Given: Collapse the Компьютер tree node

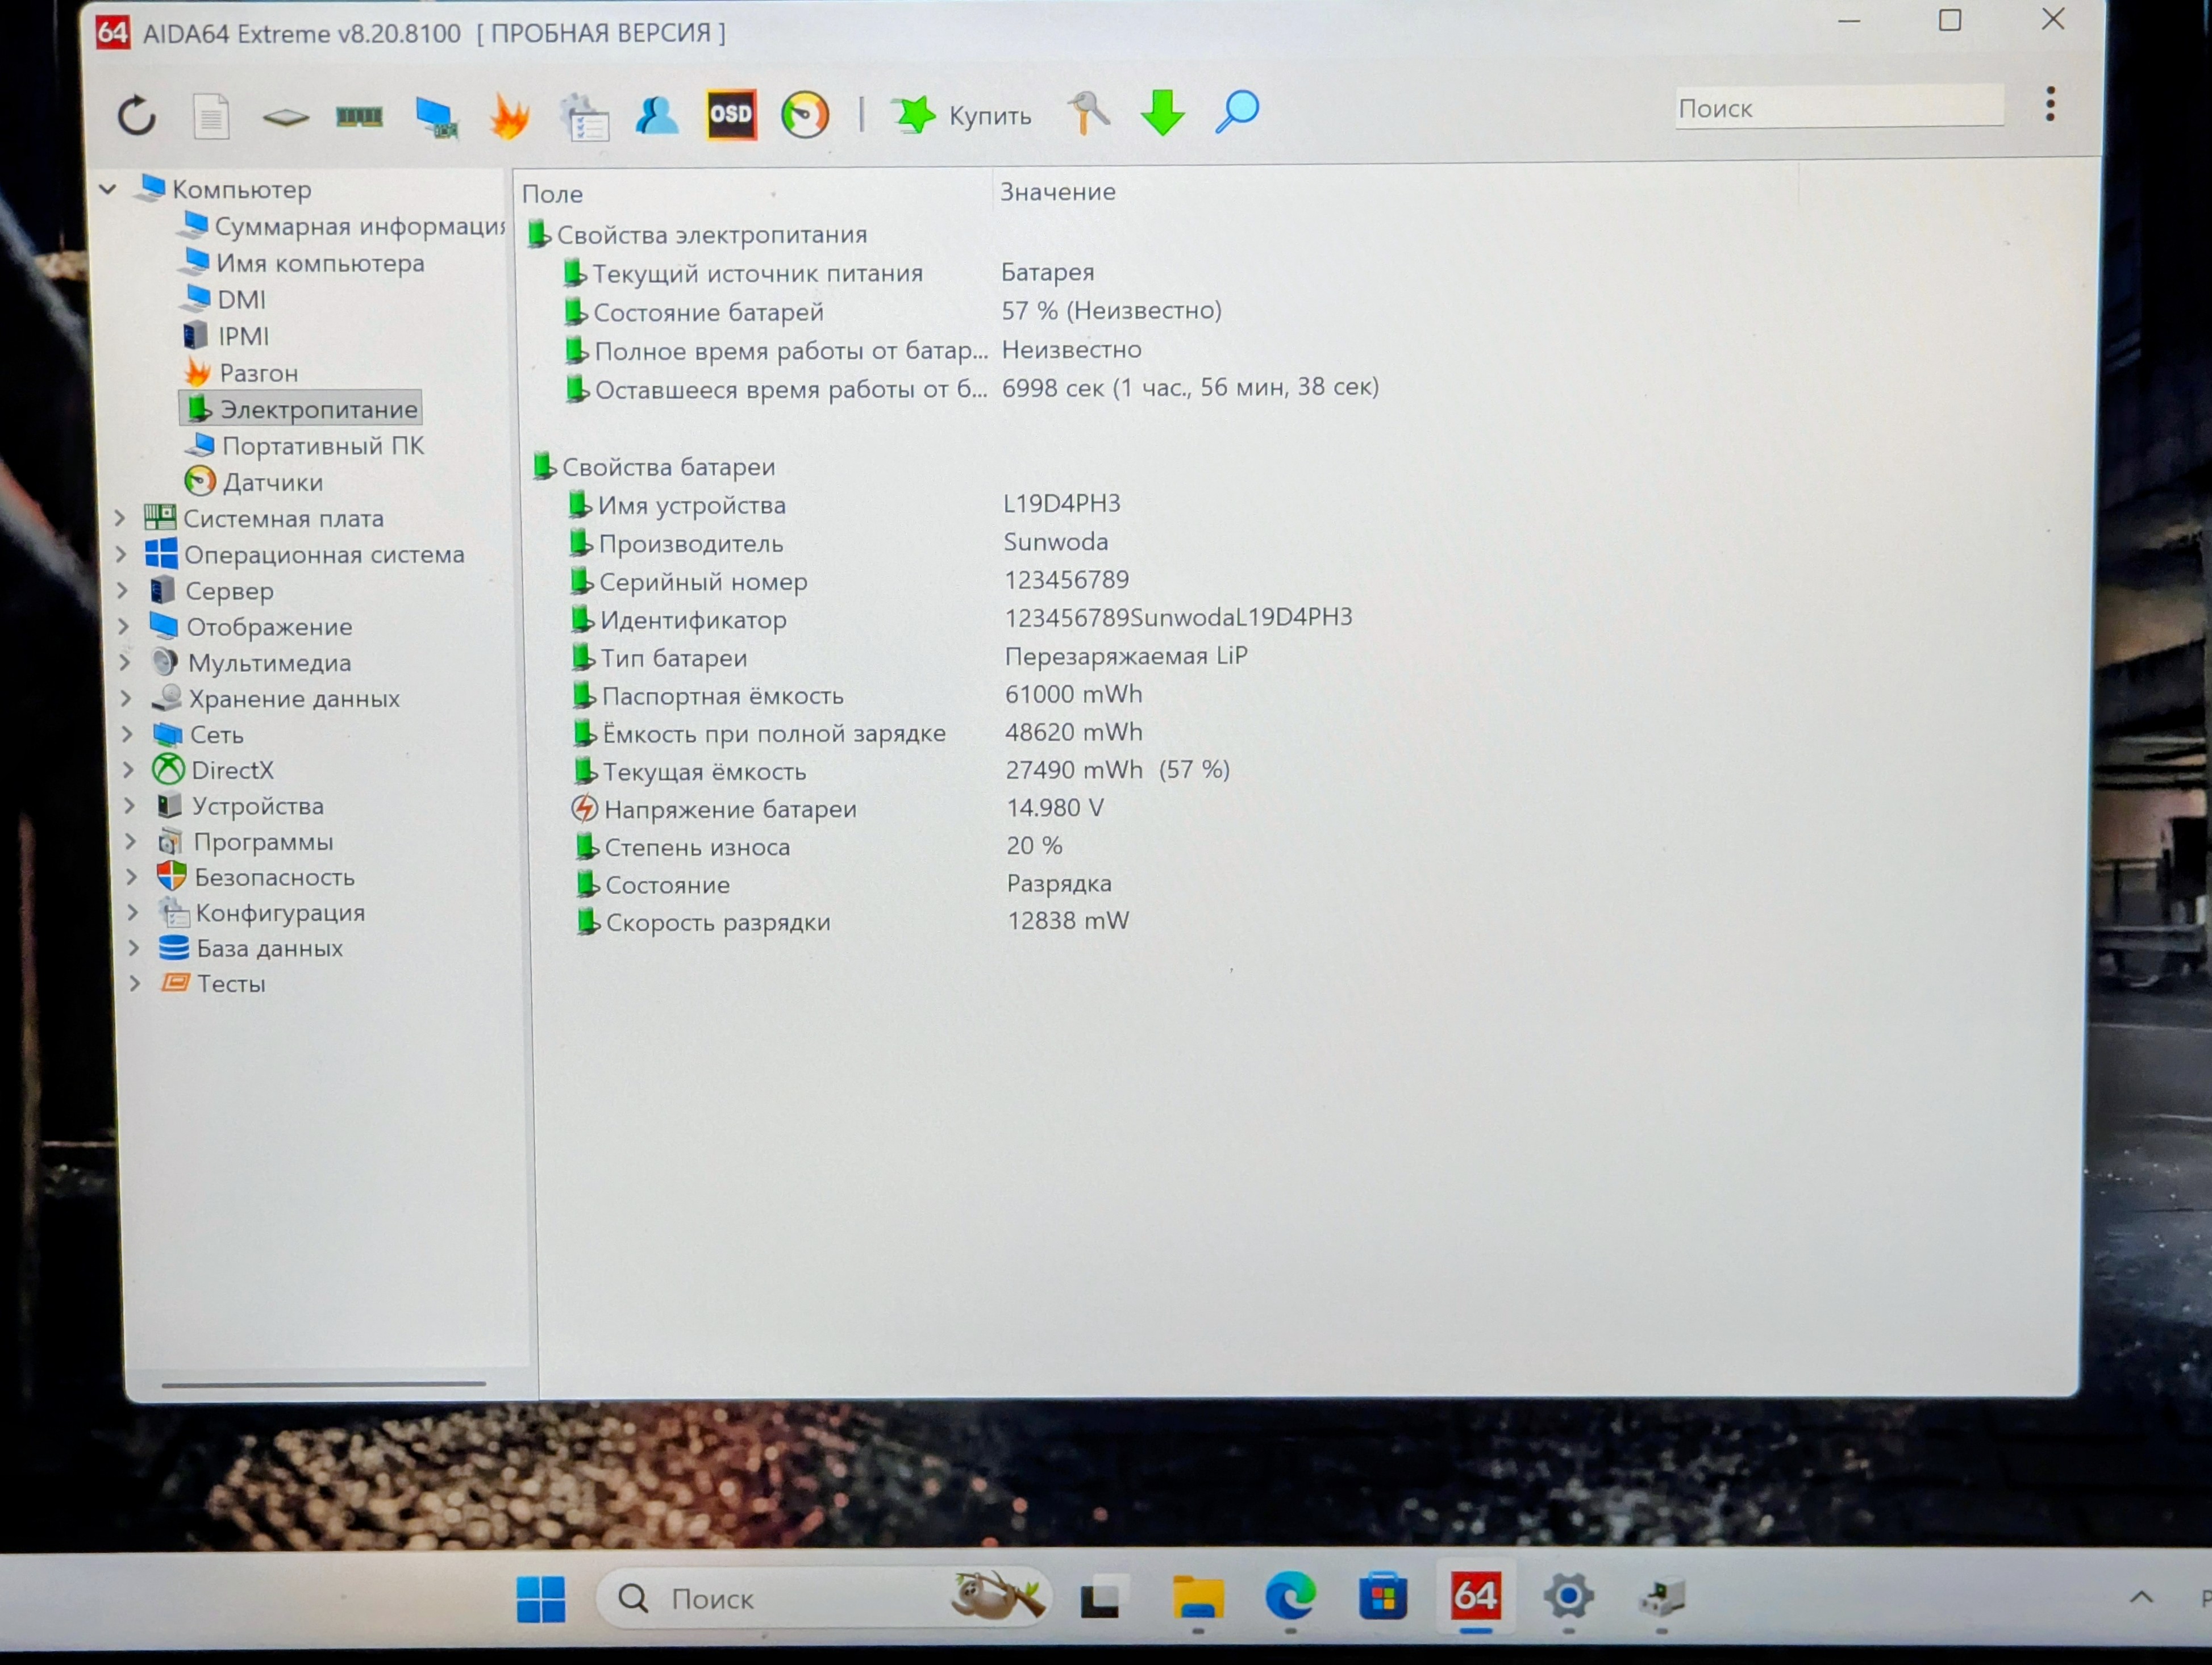Looking at the screenshot, I should click(x=108, y=188).
